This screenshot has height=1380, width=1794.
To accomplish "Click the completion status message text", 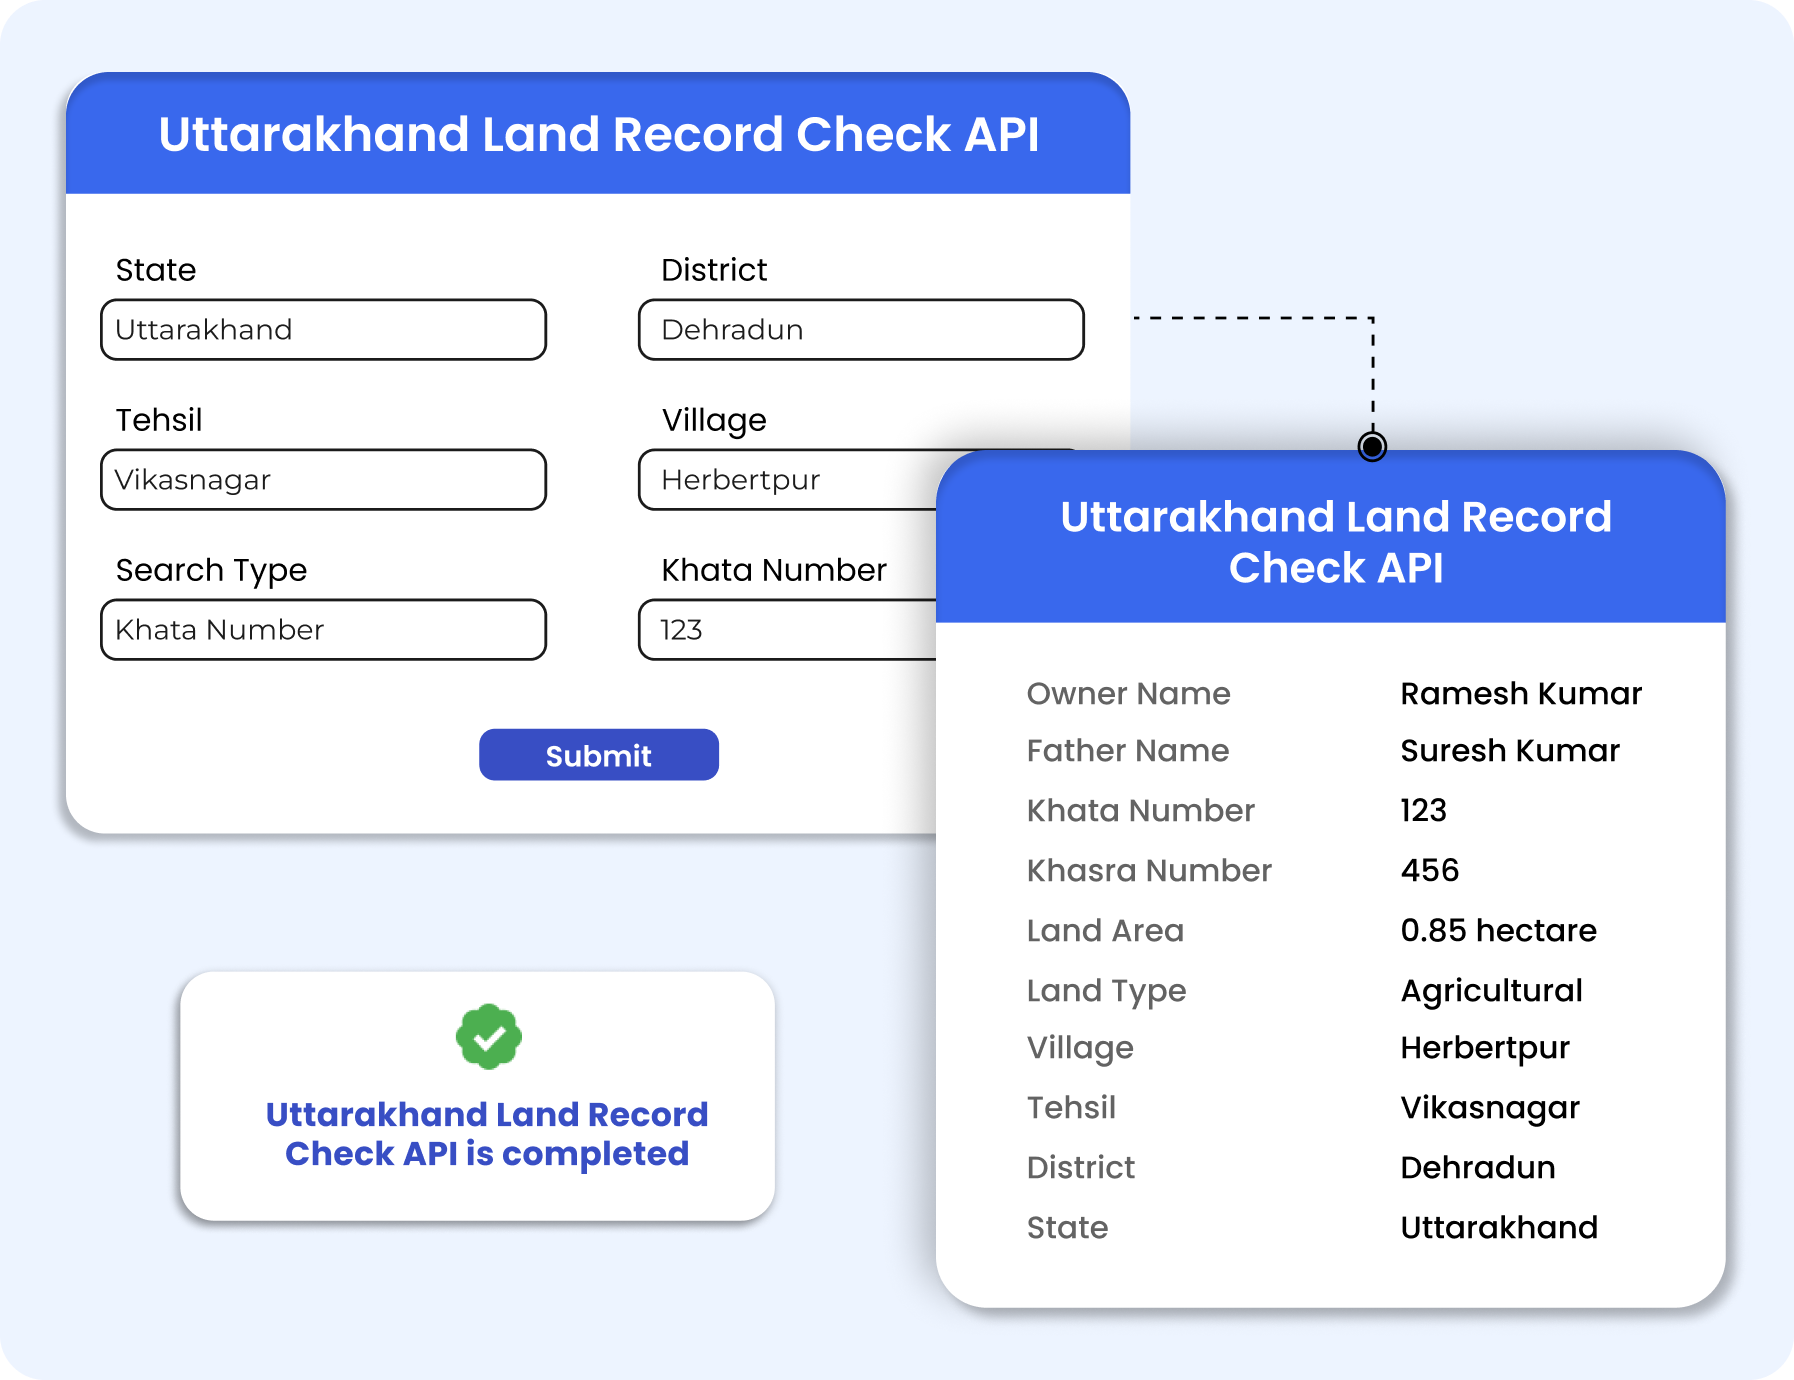I will (487, 1133).
